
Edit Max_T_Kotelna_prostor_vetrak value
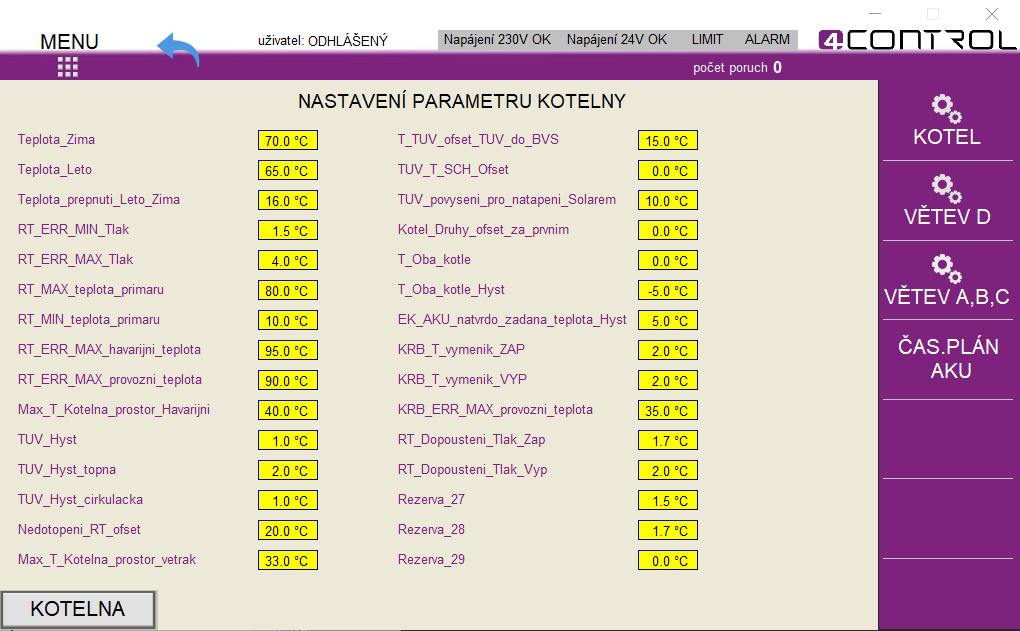pos(288,560)
